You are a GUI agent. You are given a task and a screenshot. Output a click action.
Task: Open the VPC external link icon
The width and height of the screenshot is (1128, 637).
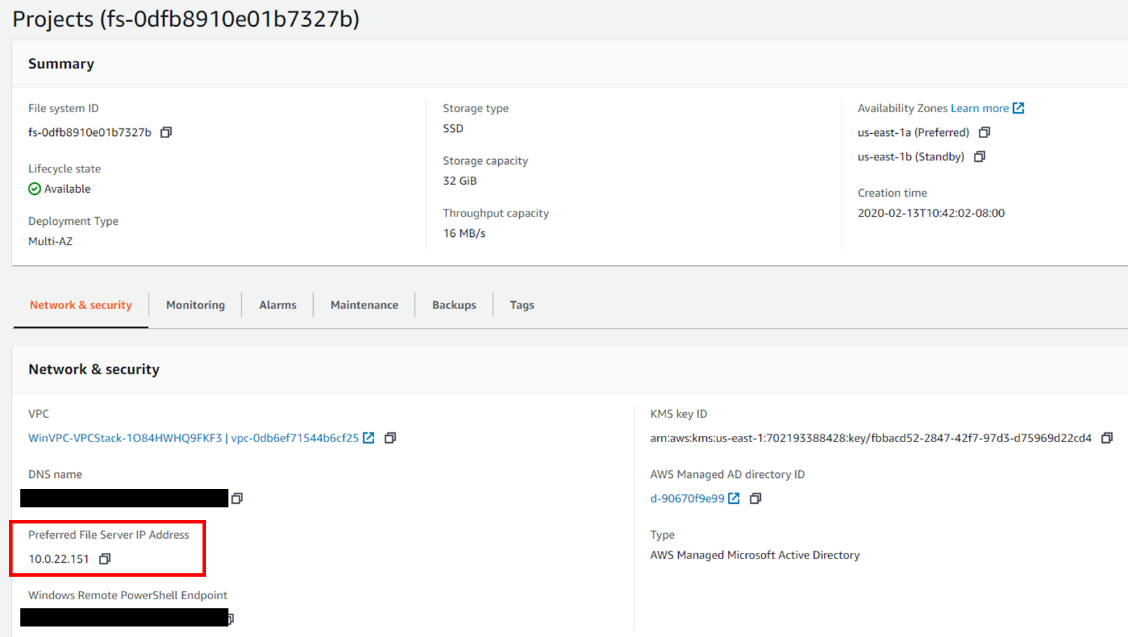pos(370,437)
